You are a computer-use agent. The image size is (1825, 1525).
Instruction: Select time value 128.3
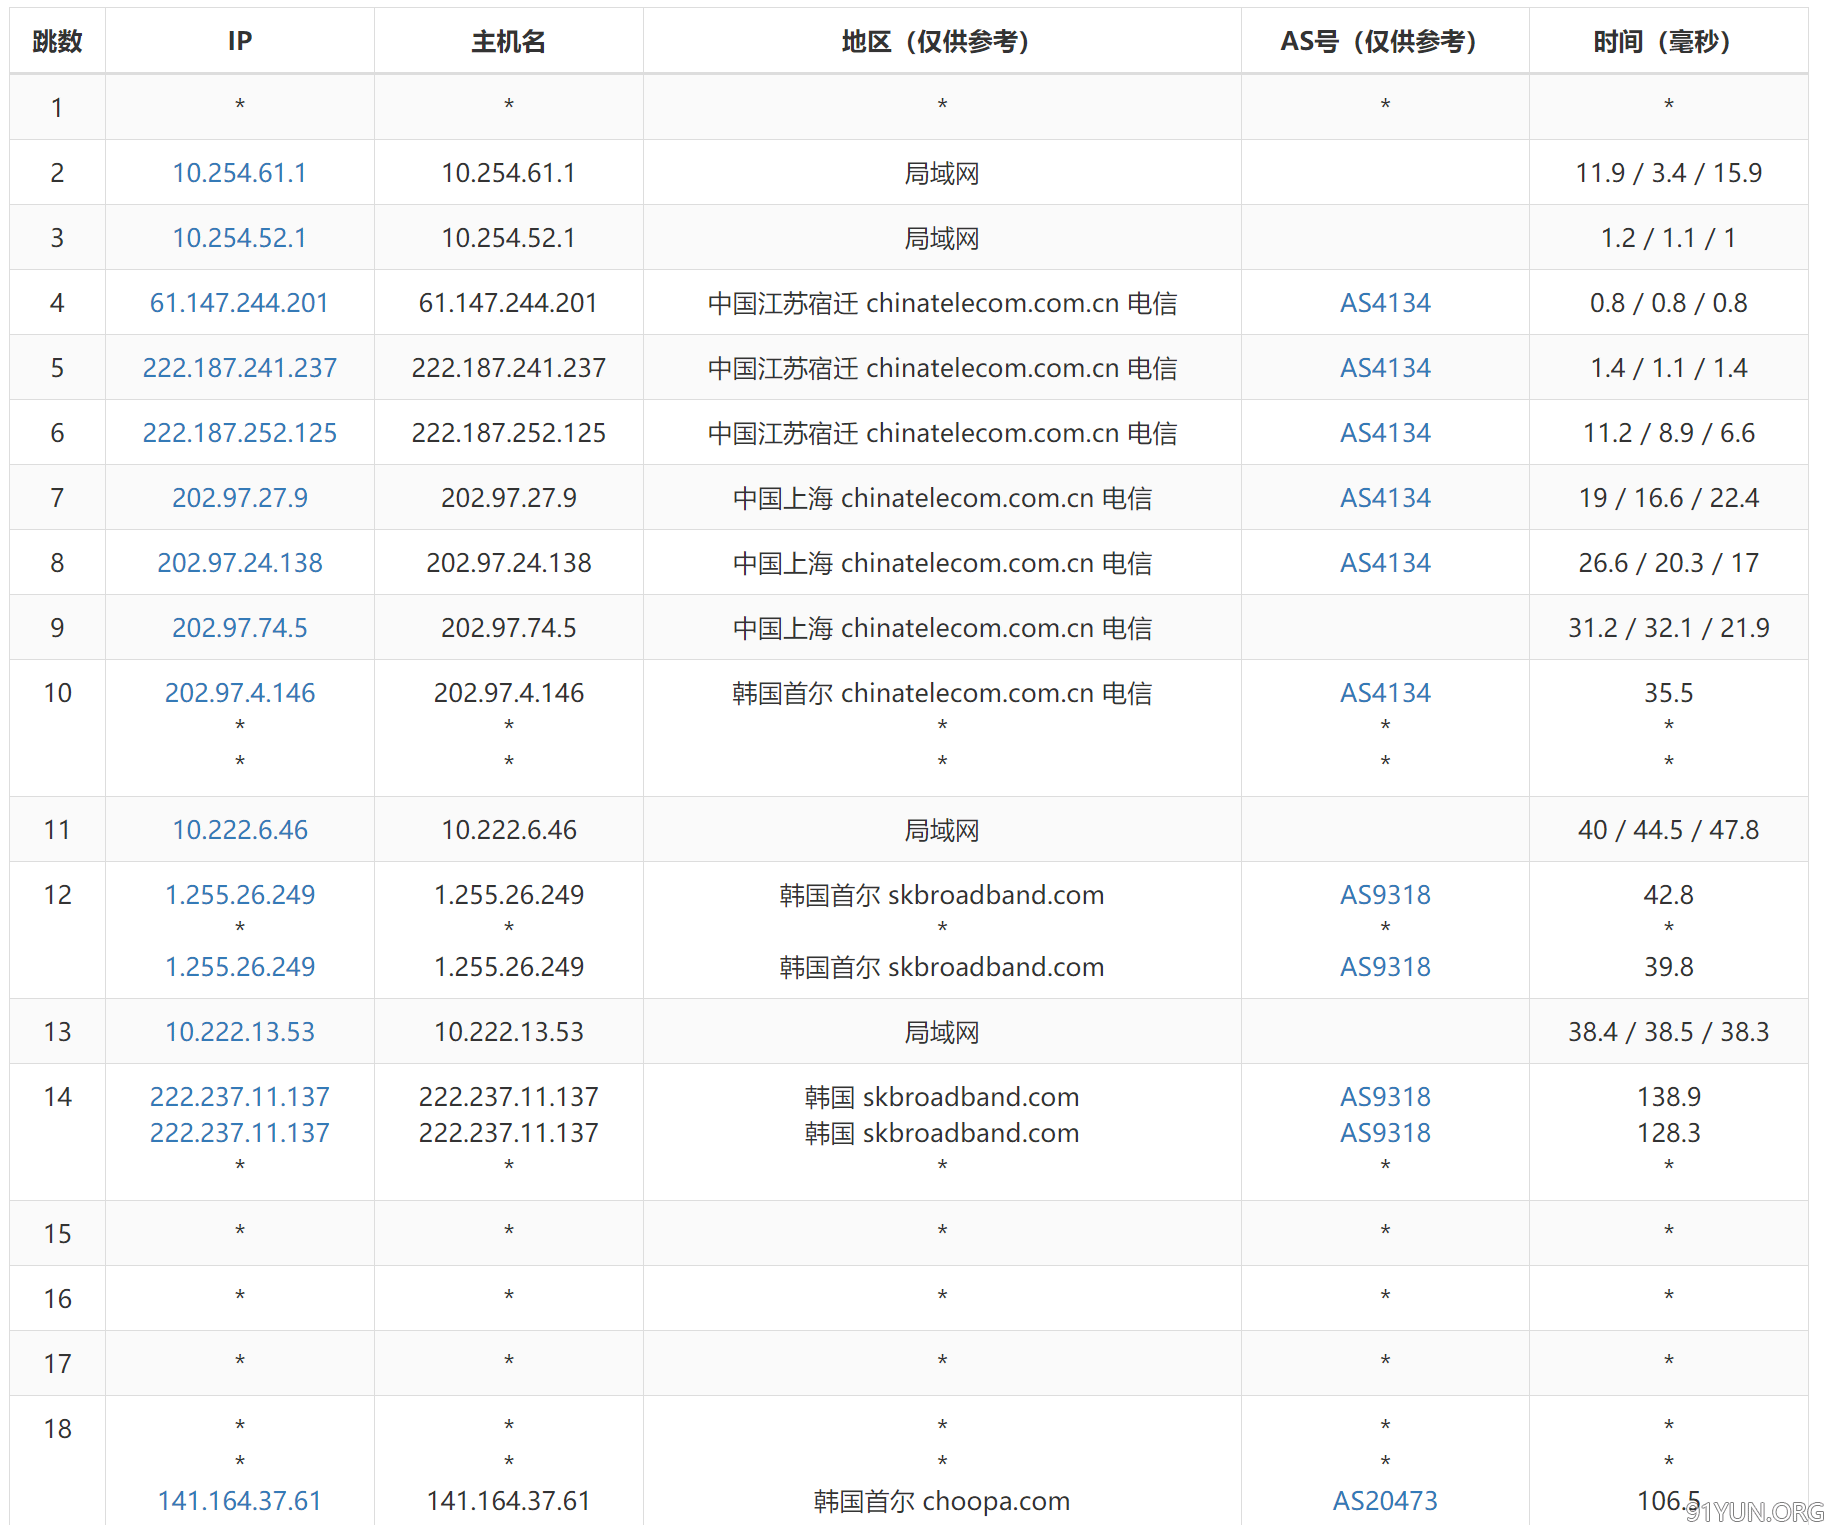click(x=1668, y=1133)
